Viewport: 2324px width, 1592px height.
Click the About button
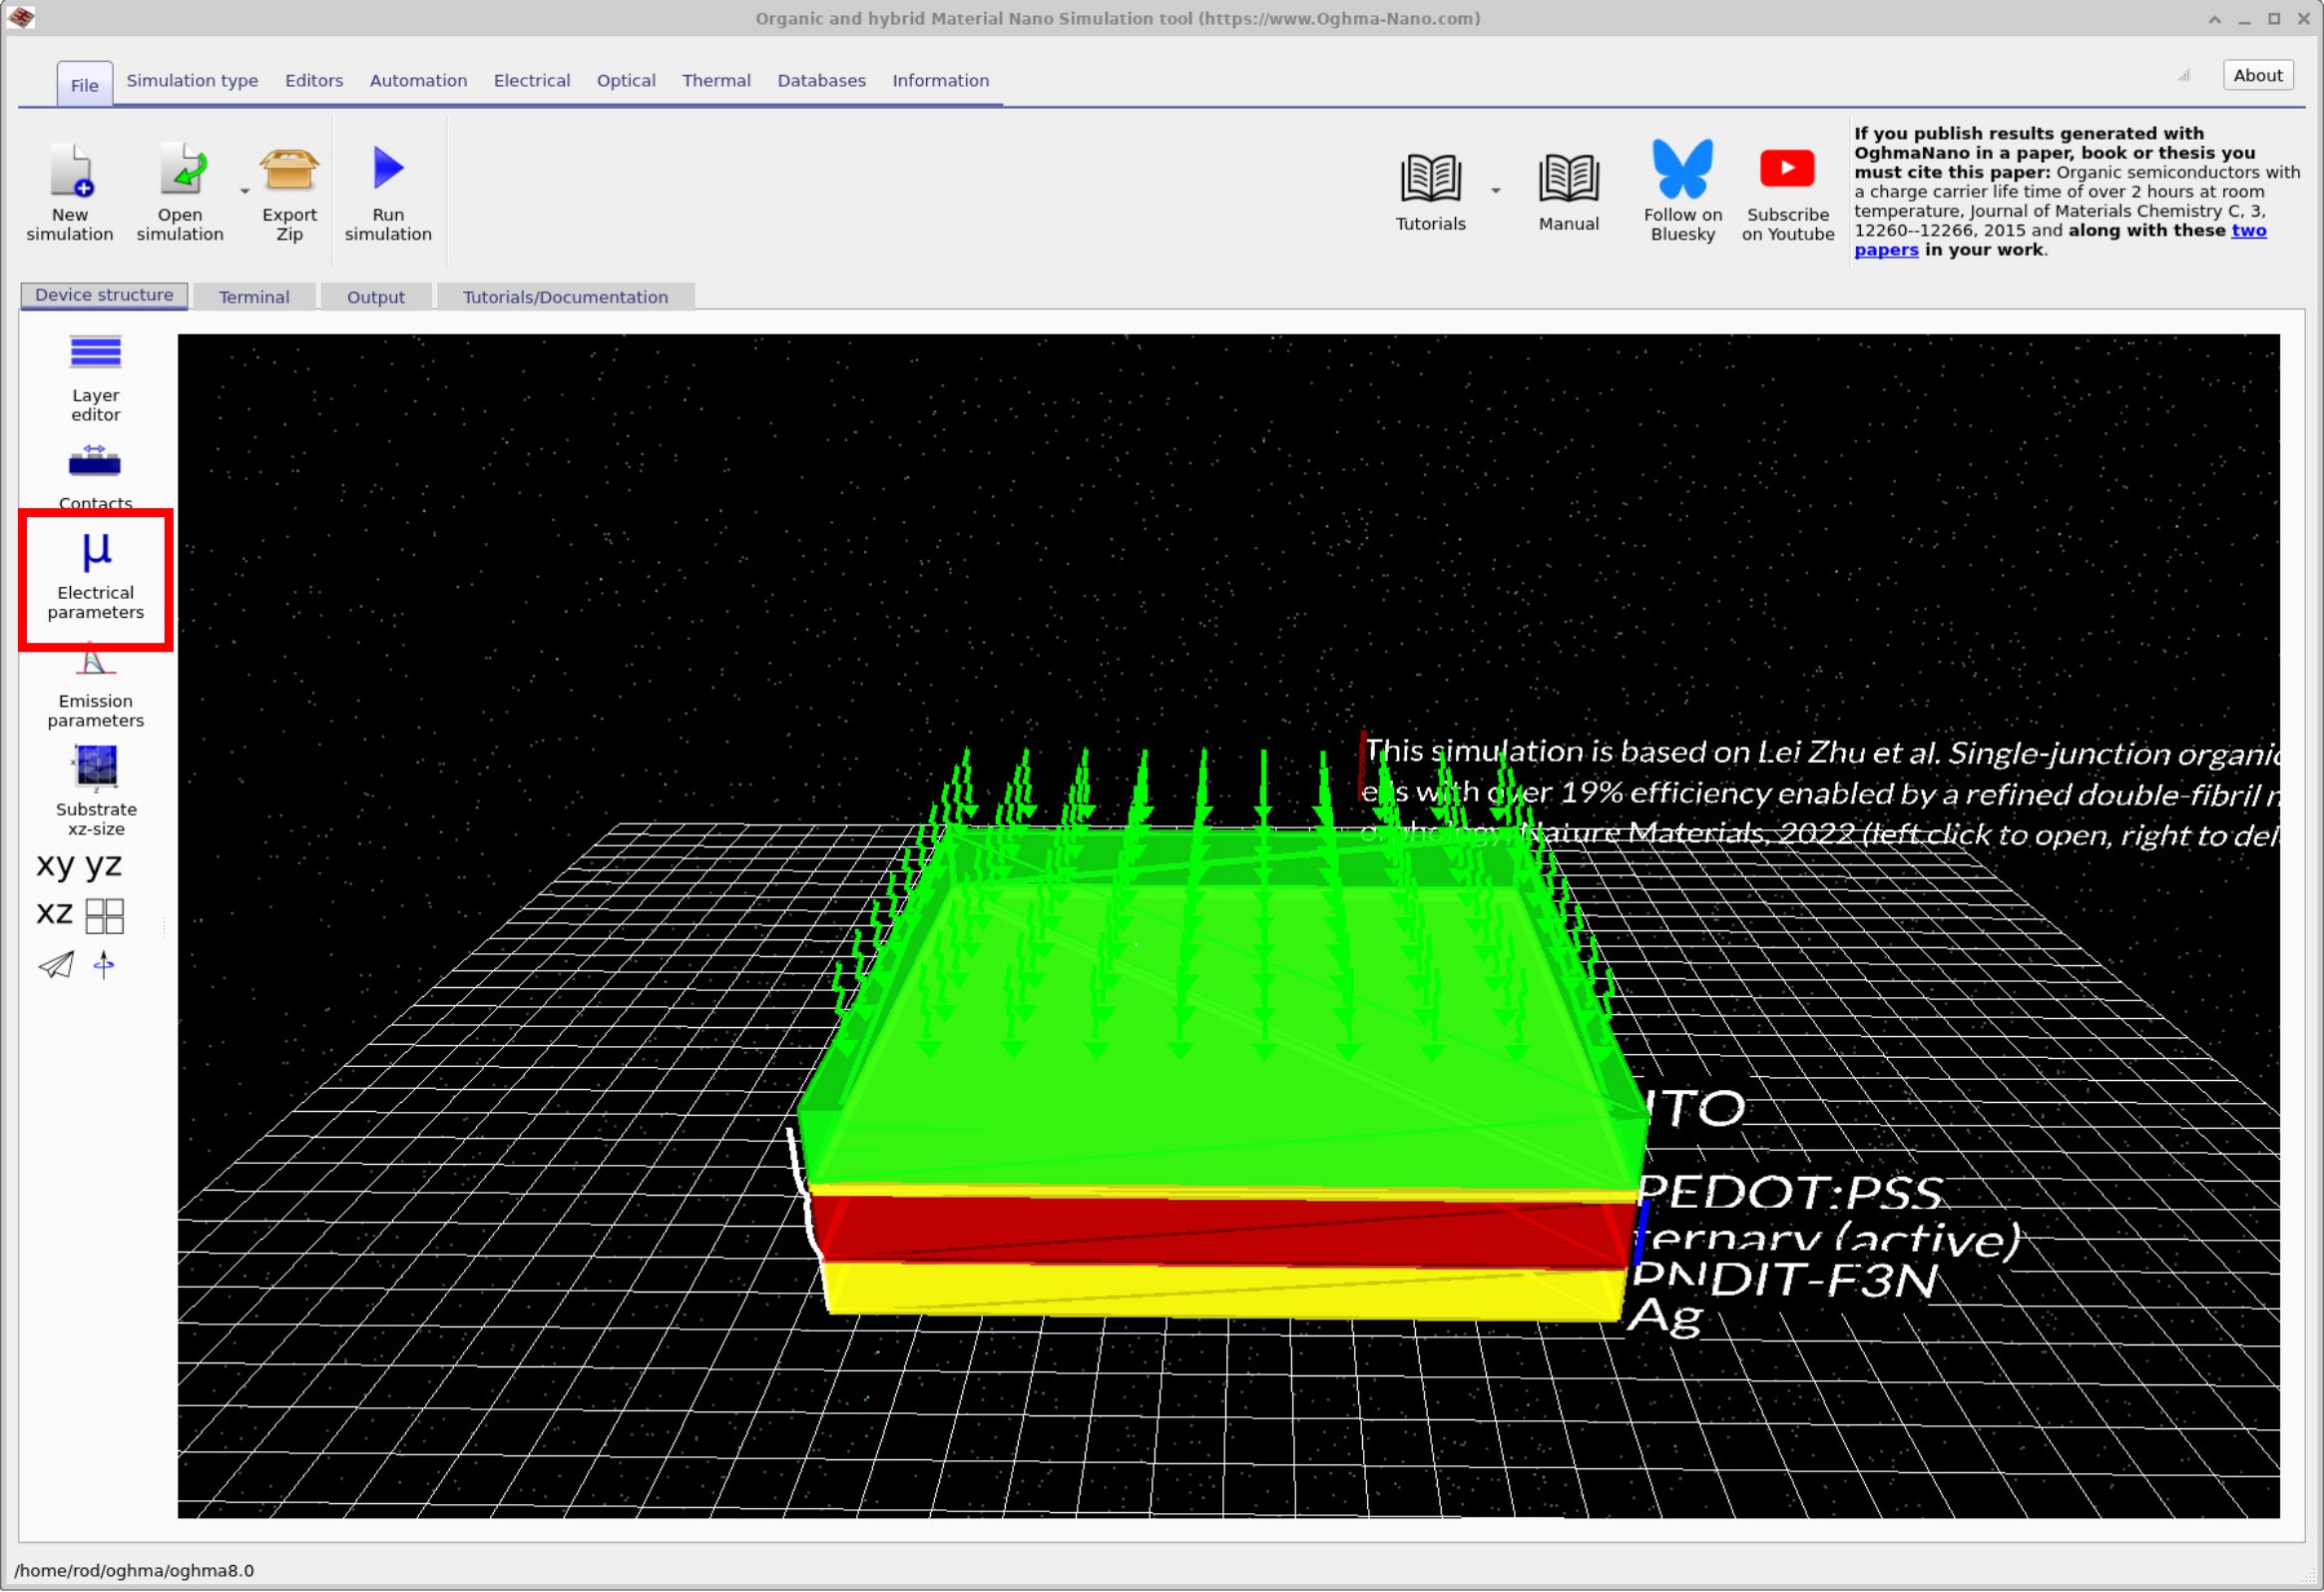(2257, 74)
